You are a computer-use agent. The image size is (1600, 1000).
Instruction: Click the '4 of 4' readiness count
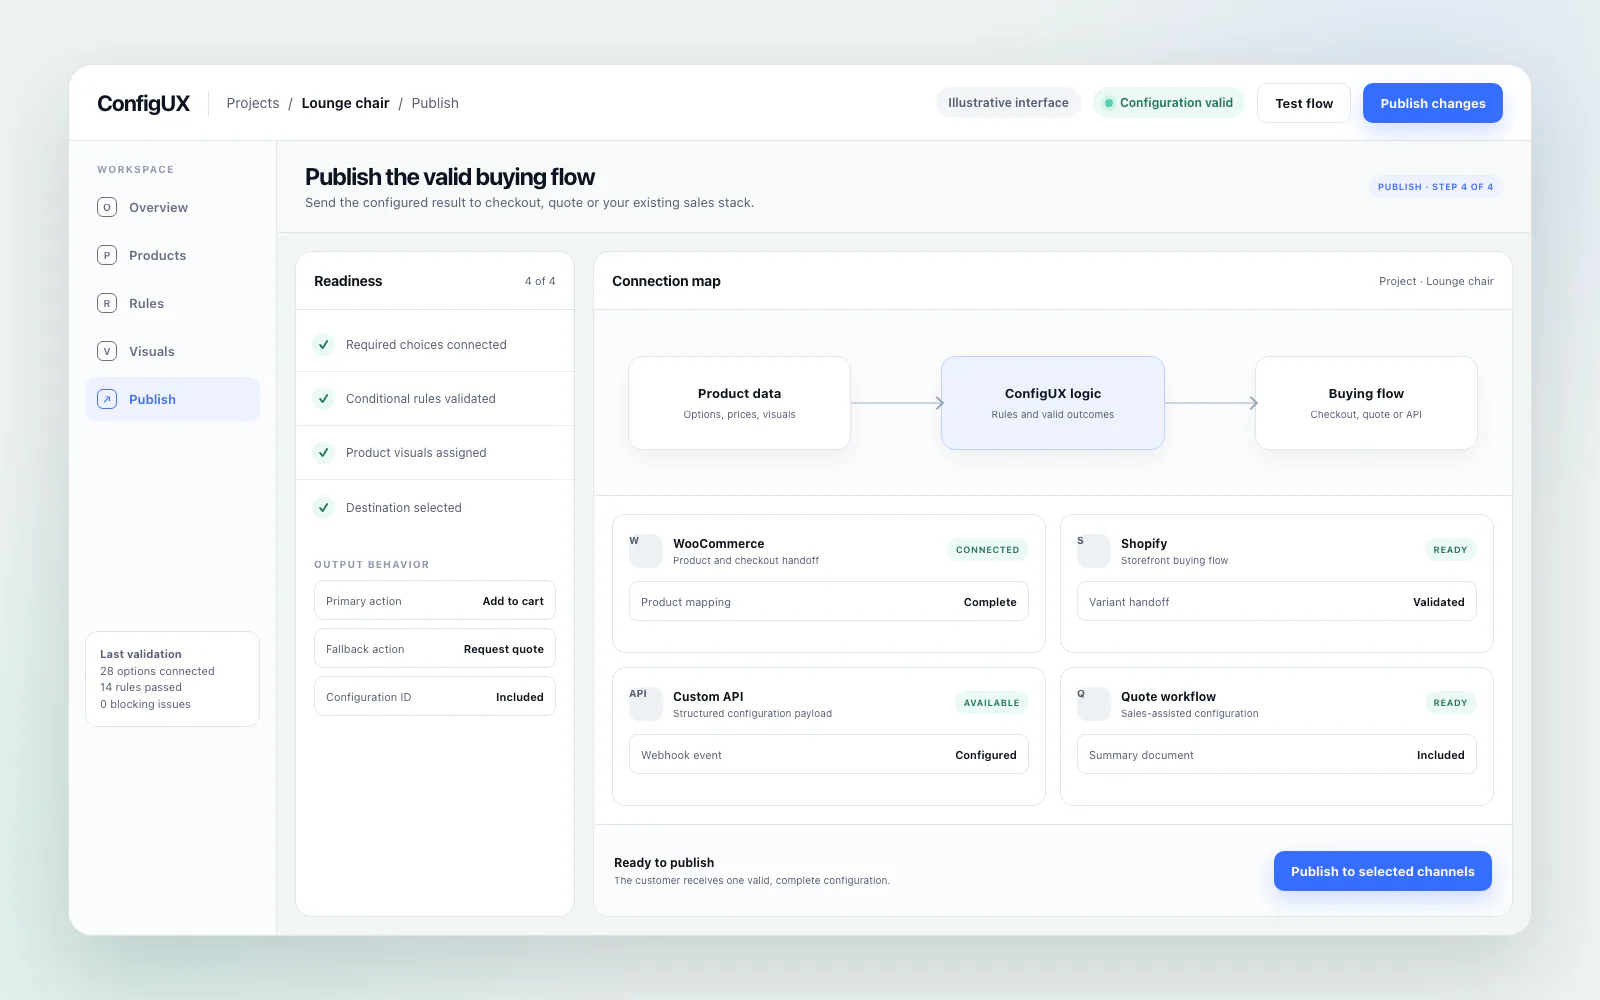pyautogui.click(x=540, y=282)
